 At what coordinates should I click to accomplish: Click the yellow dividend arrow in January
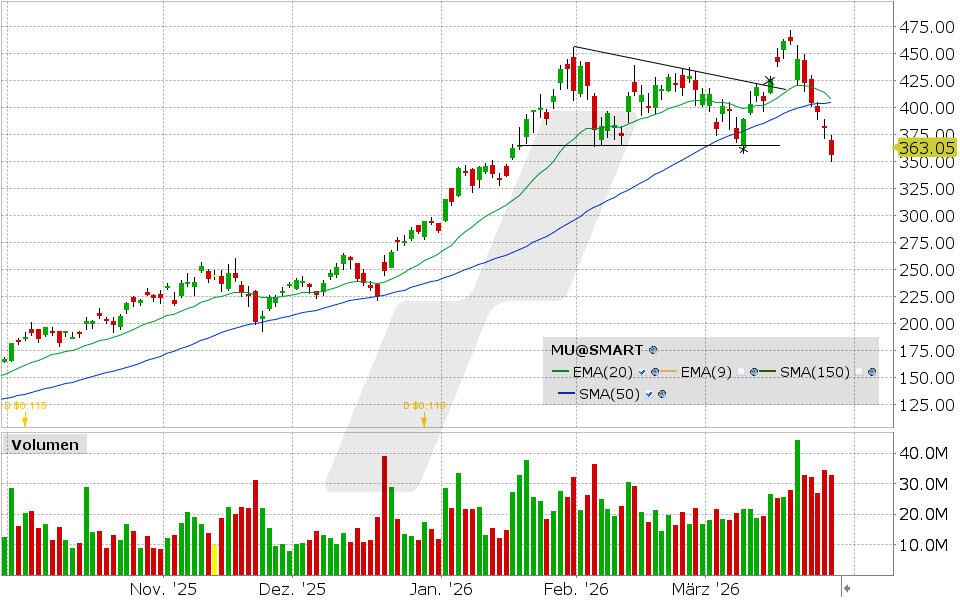424,419
